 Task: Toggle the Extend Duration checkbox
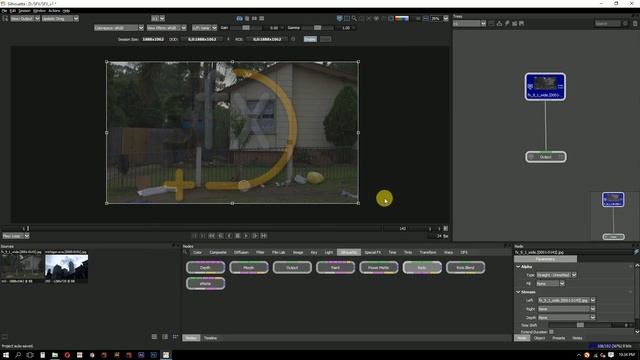click(x=551, y=332)
